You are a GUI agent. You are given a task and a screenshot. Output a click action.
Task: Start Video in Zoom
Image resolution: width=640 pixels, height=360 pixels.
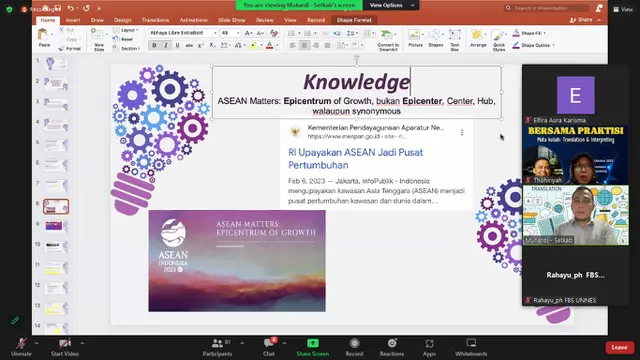tap(64, 347)
